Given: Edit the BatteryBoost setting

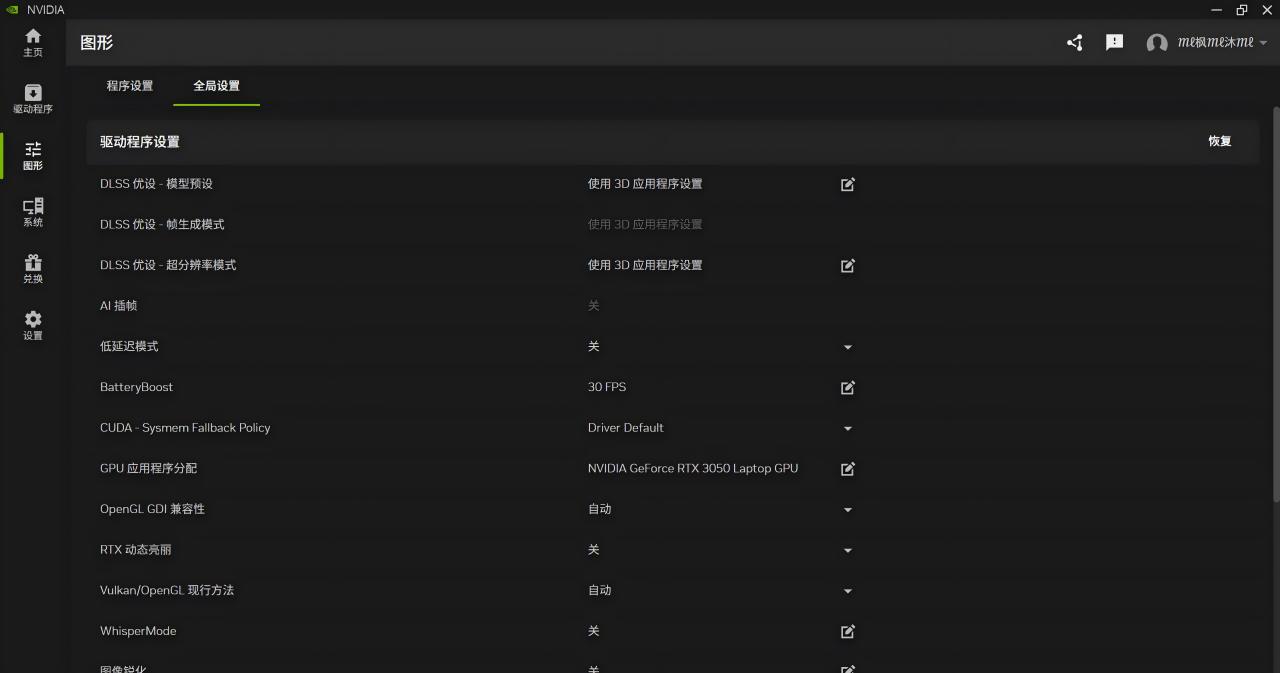Looking at the screenshot, I should click(x=848, y=387).
